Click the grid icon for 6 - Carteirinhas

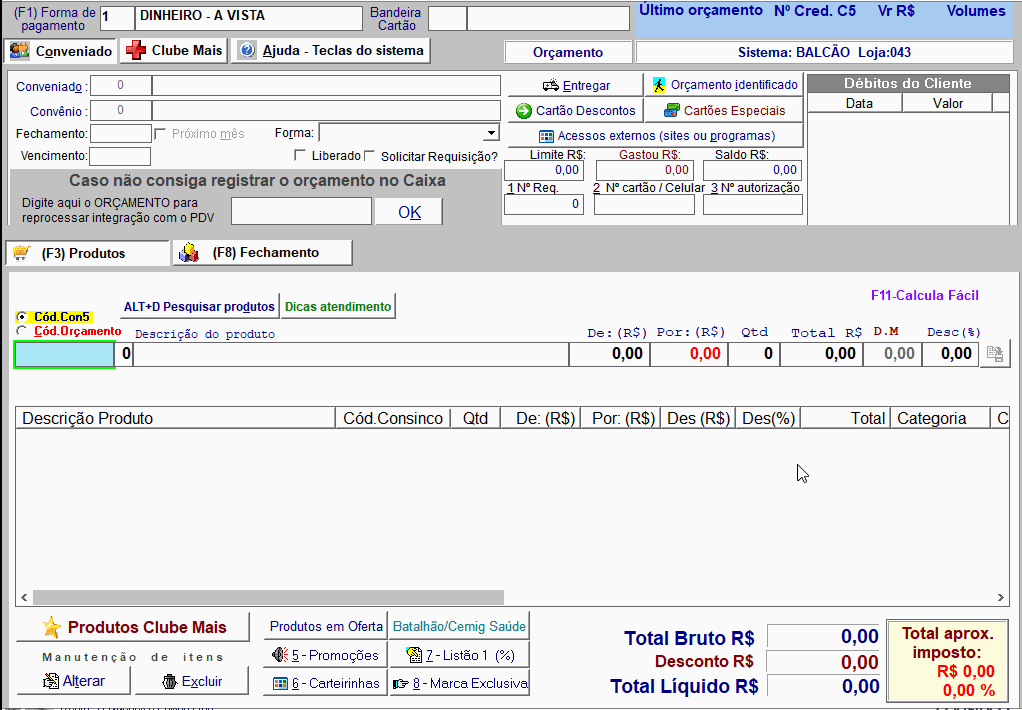click(280, 683)
